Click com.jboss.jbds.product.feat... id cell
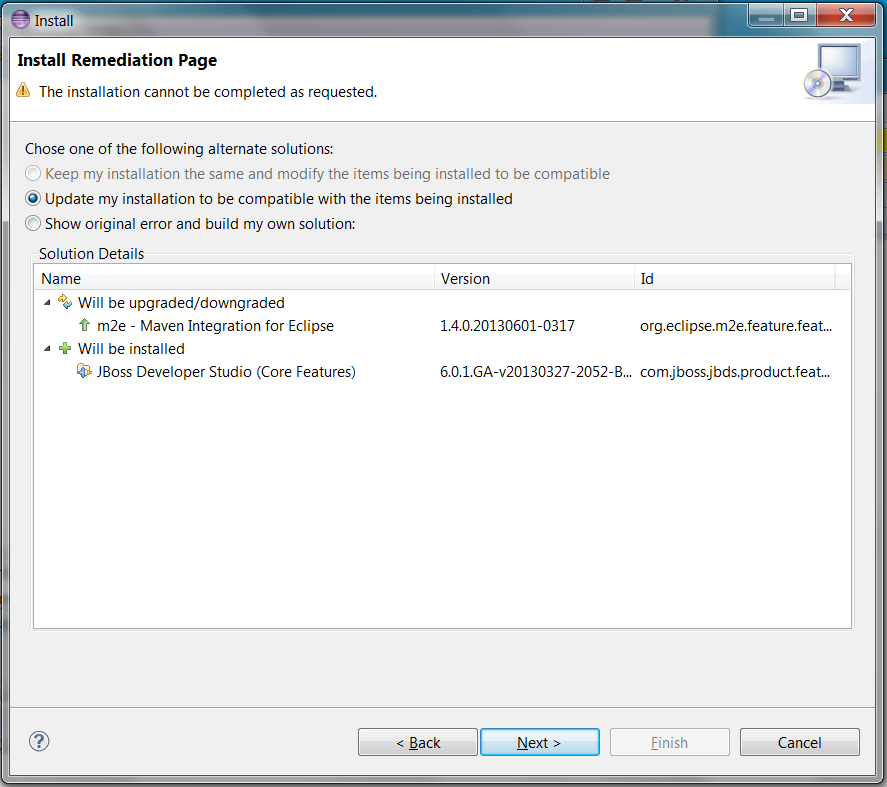Viewport: 887px width, 787px height. tap(735, 372)
